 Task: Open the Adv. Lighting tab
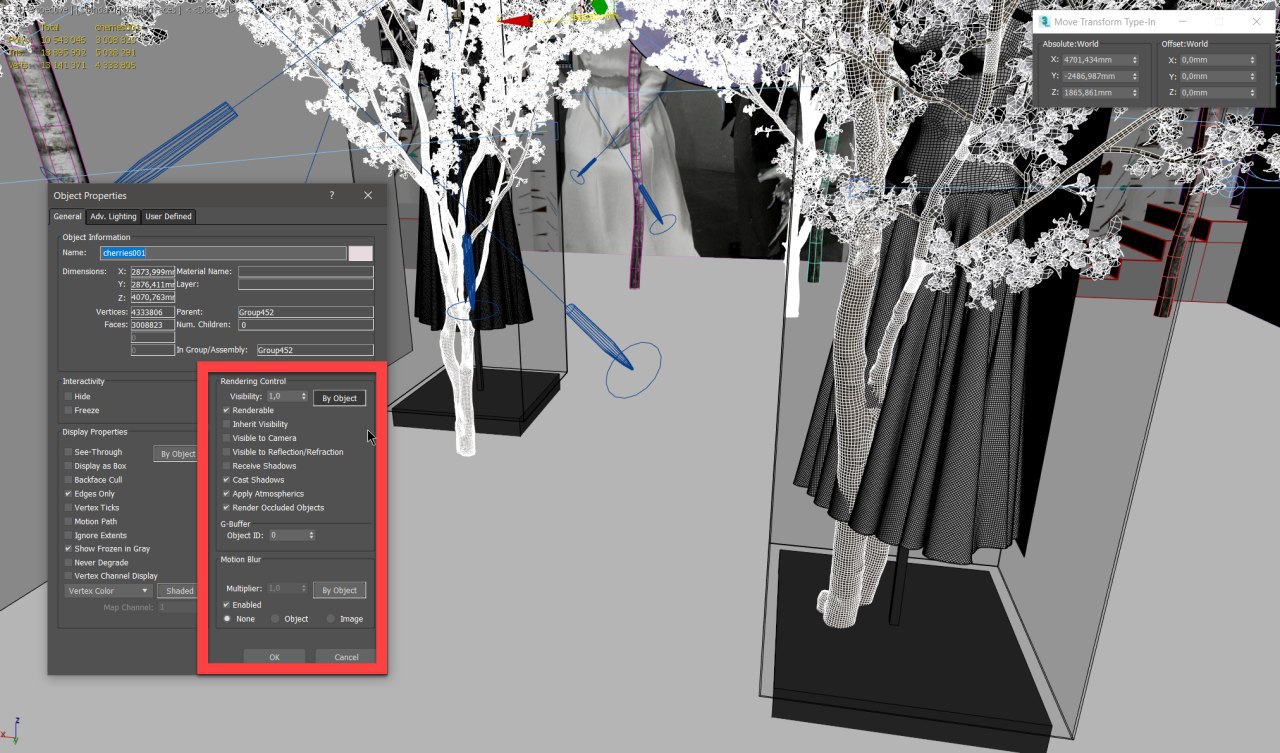(x=113, y=216)
